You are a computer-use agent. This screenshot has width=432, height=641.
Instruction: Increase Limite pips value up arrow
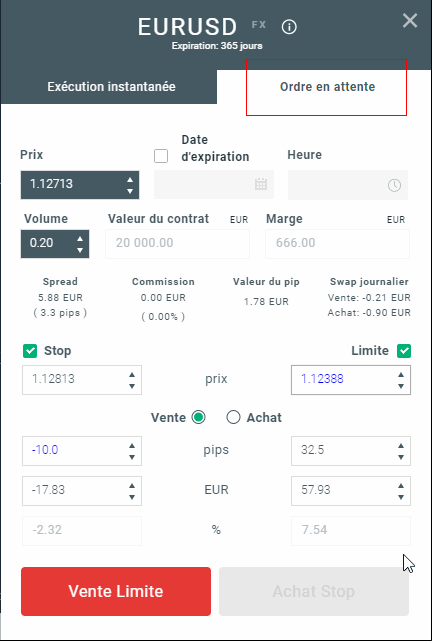pyautogui.click(x=401, y=446)
